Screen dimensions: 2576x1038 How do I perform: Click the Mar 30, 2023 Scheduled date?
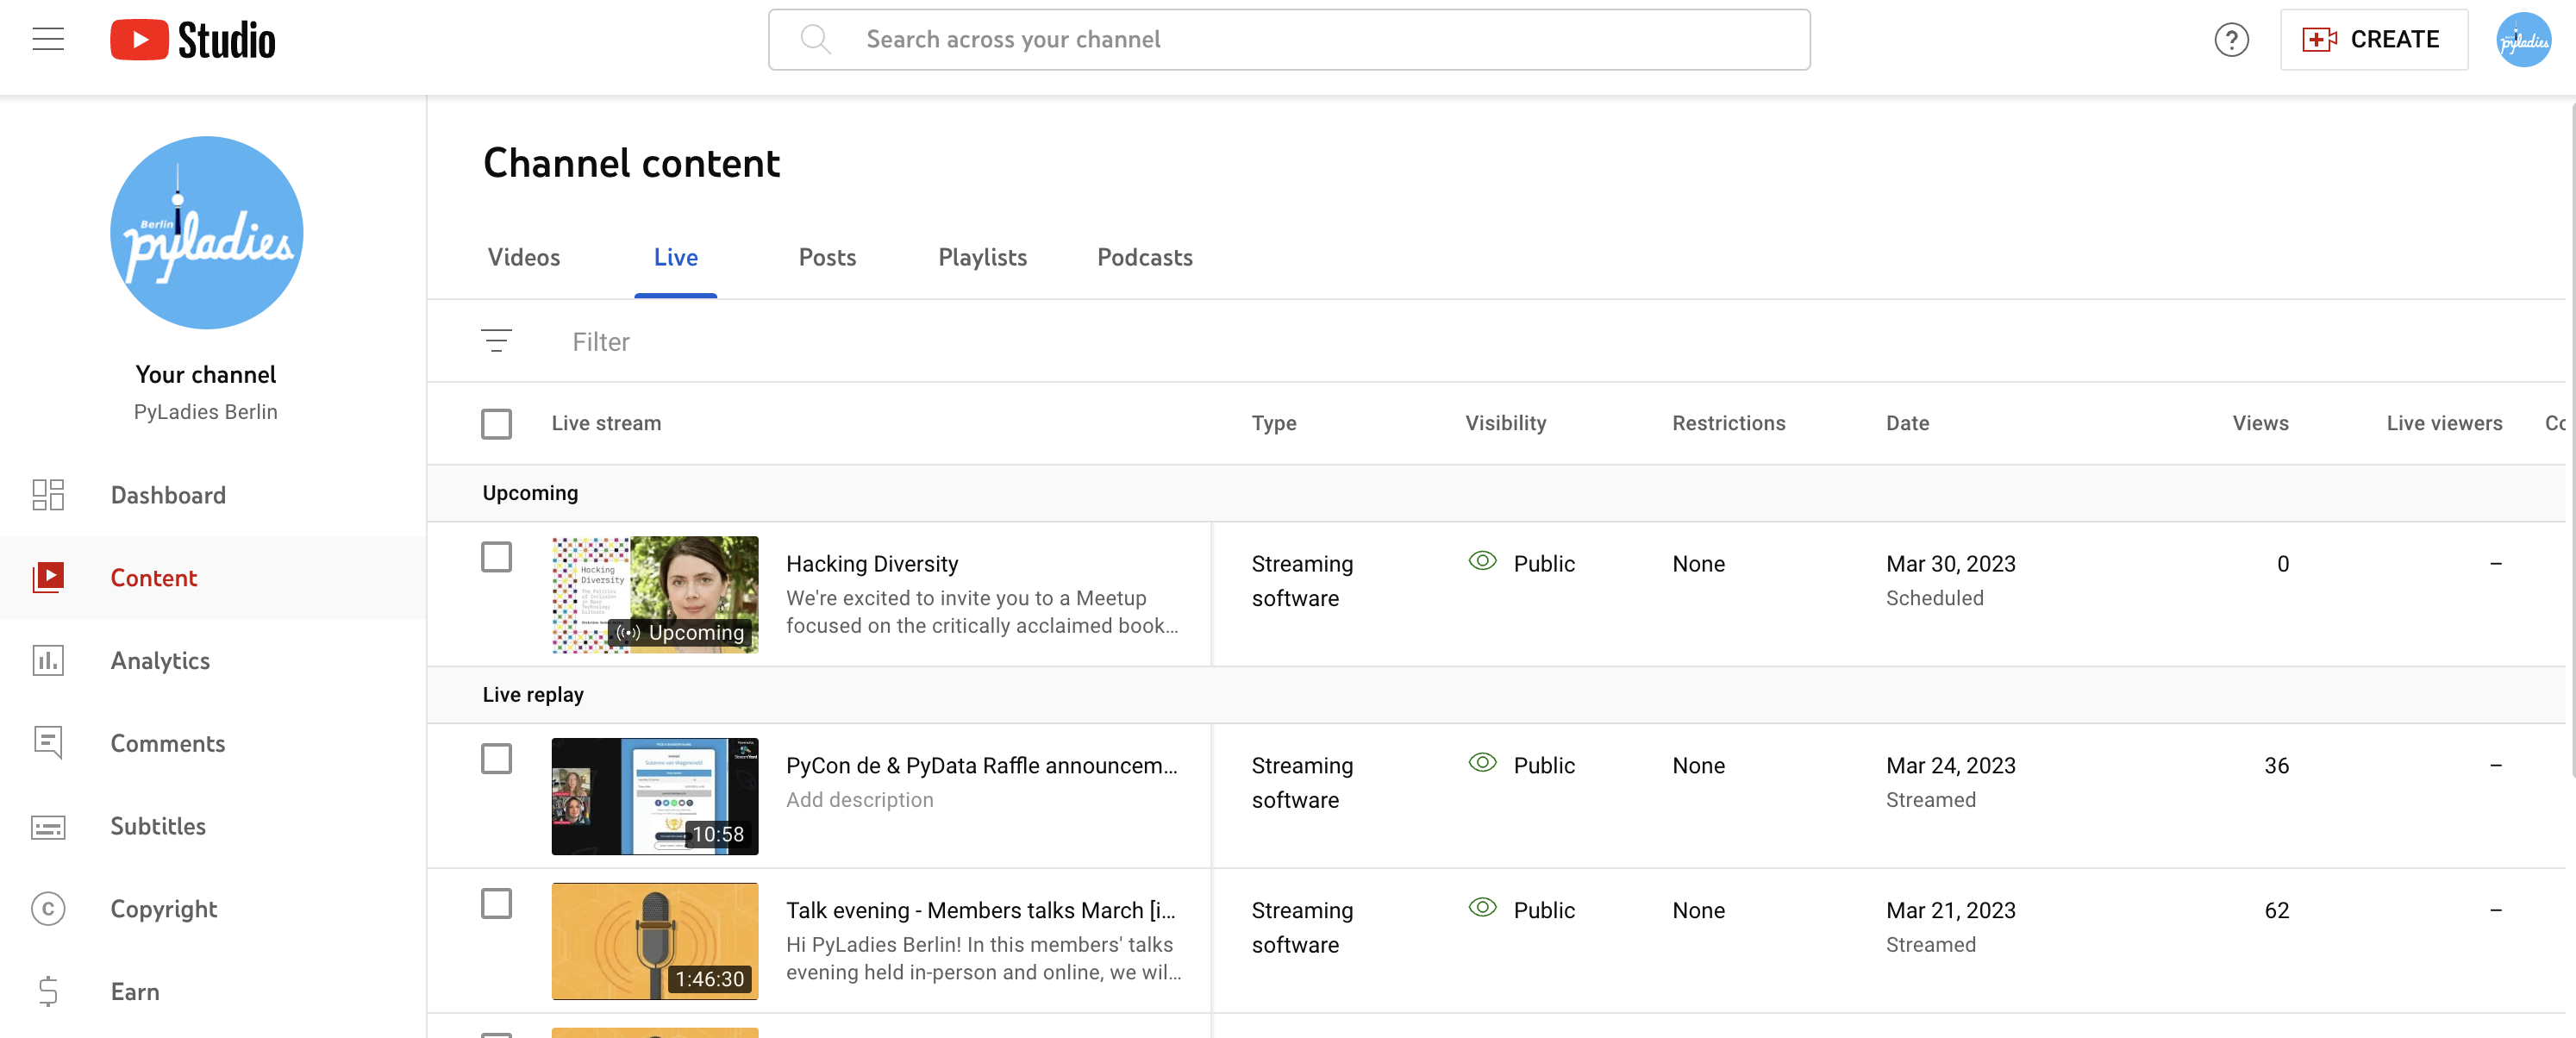point(1950,581)
